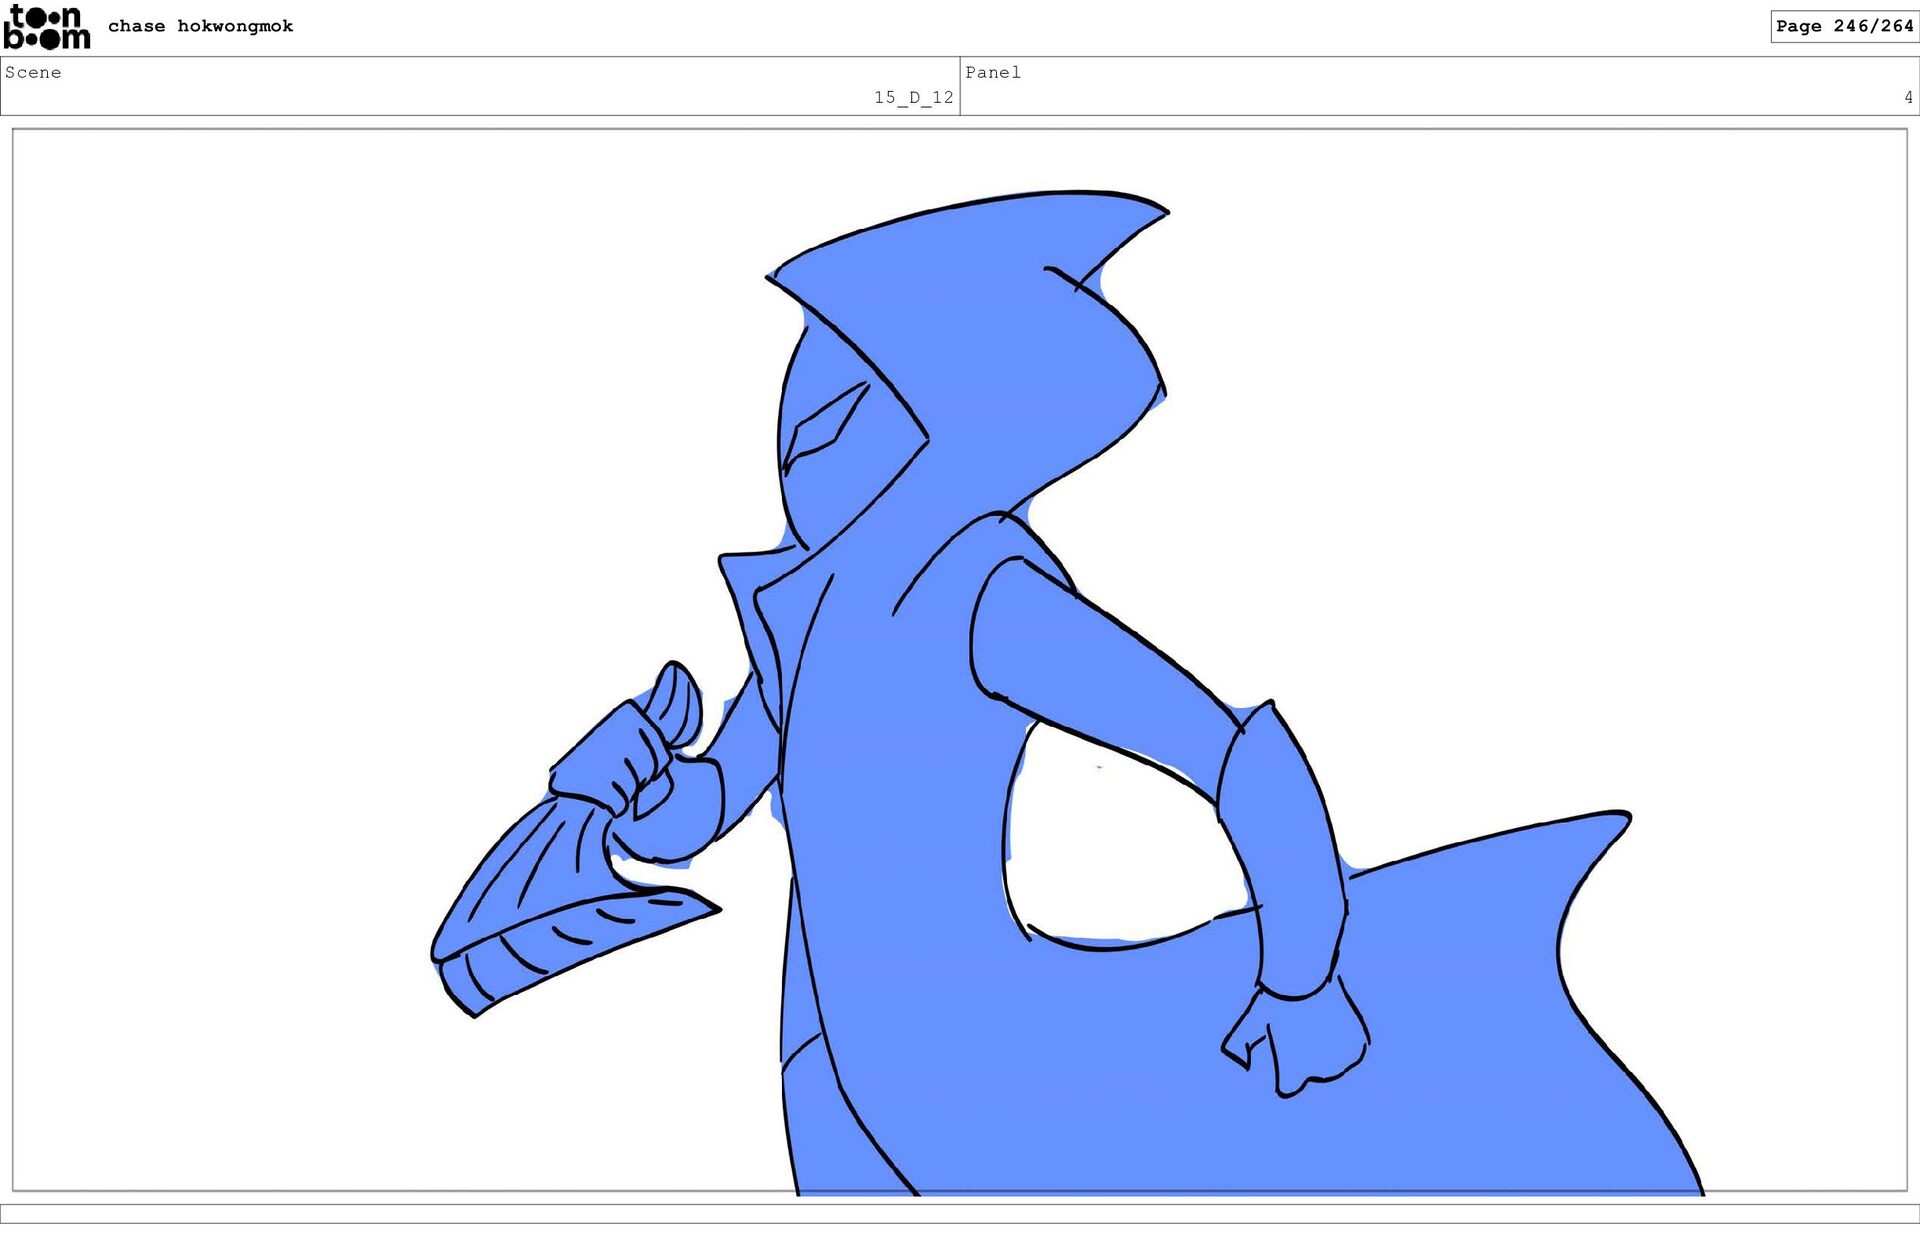
Task: Click the Toon Boom logo
Action: [x=46, y=27]
